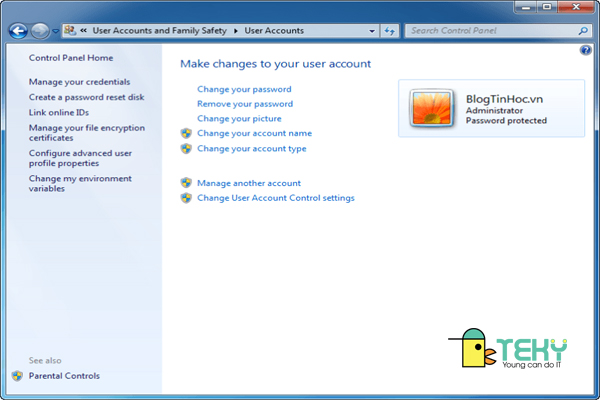Click the shield icon beside Change your account name

tap(186, 133)
